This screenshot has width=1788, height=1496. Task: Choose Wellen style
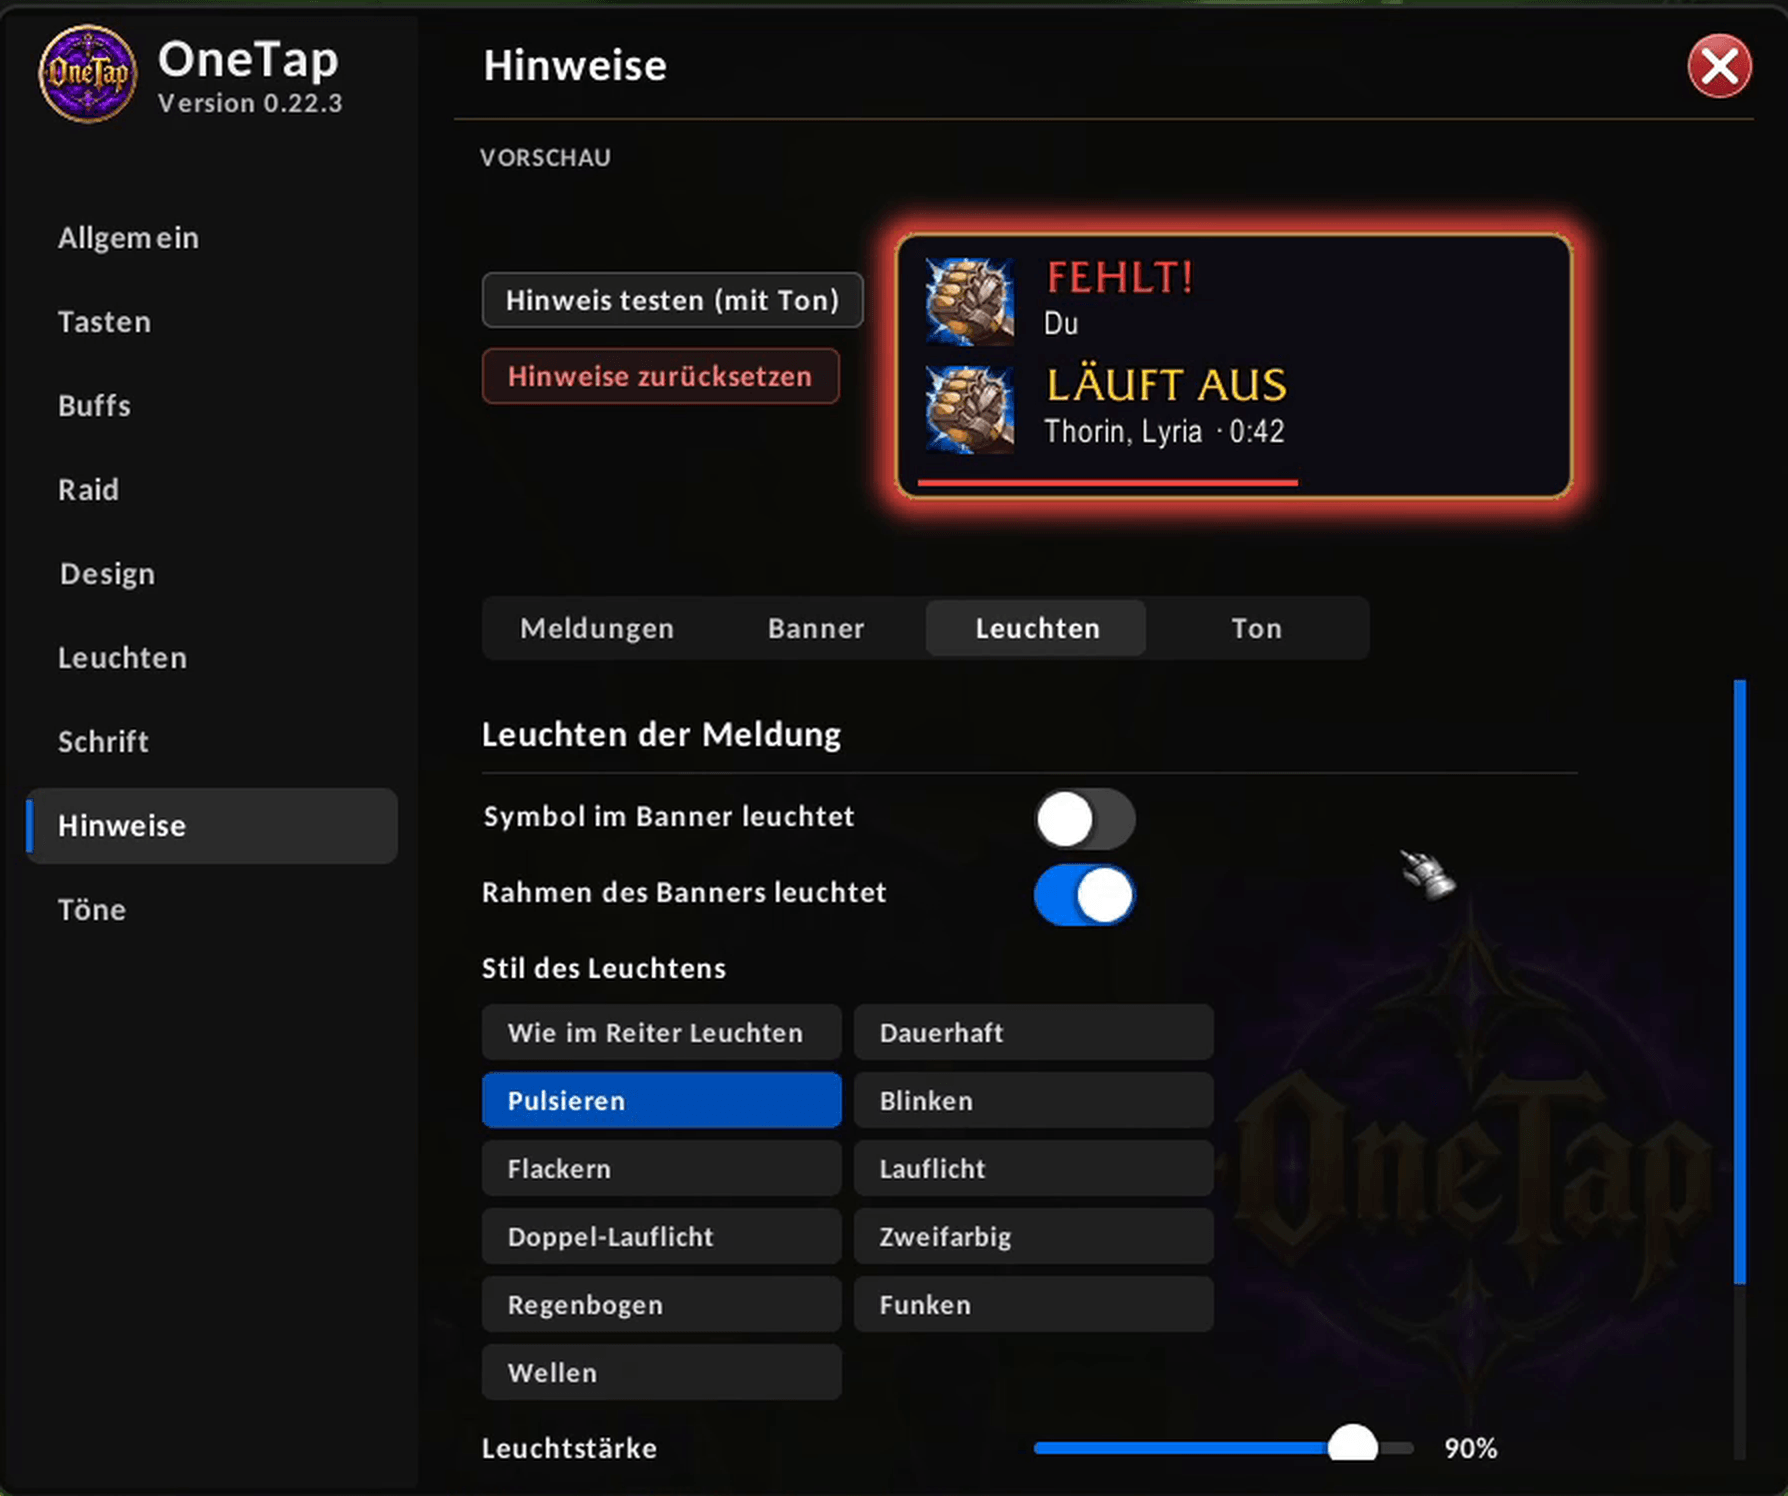[x=661, y=1372]
